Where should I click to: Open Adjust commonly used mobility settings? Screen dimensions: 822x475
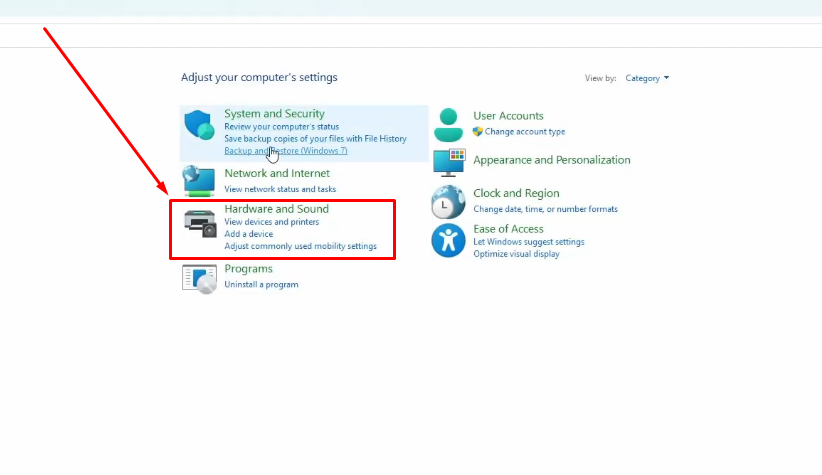(x=300, y=246)
